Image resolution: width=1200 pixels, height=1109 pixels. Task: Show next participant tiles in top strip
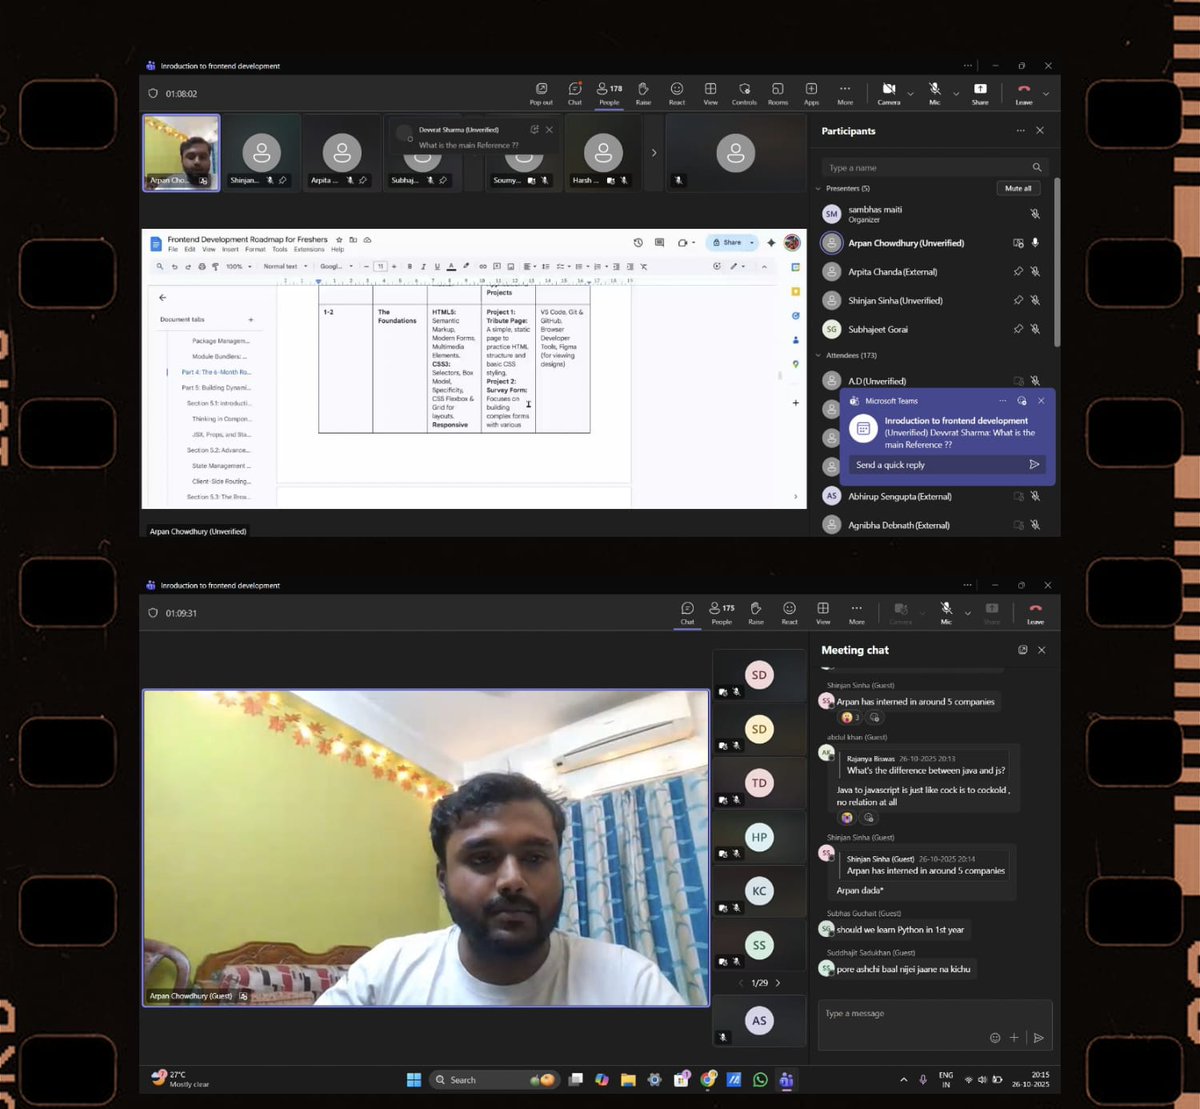point(654,153)
